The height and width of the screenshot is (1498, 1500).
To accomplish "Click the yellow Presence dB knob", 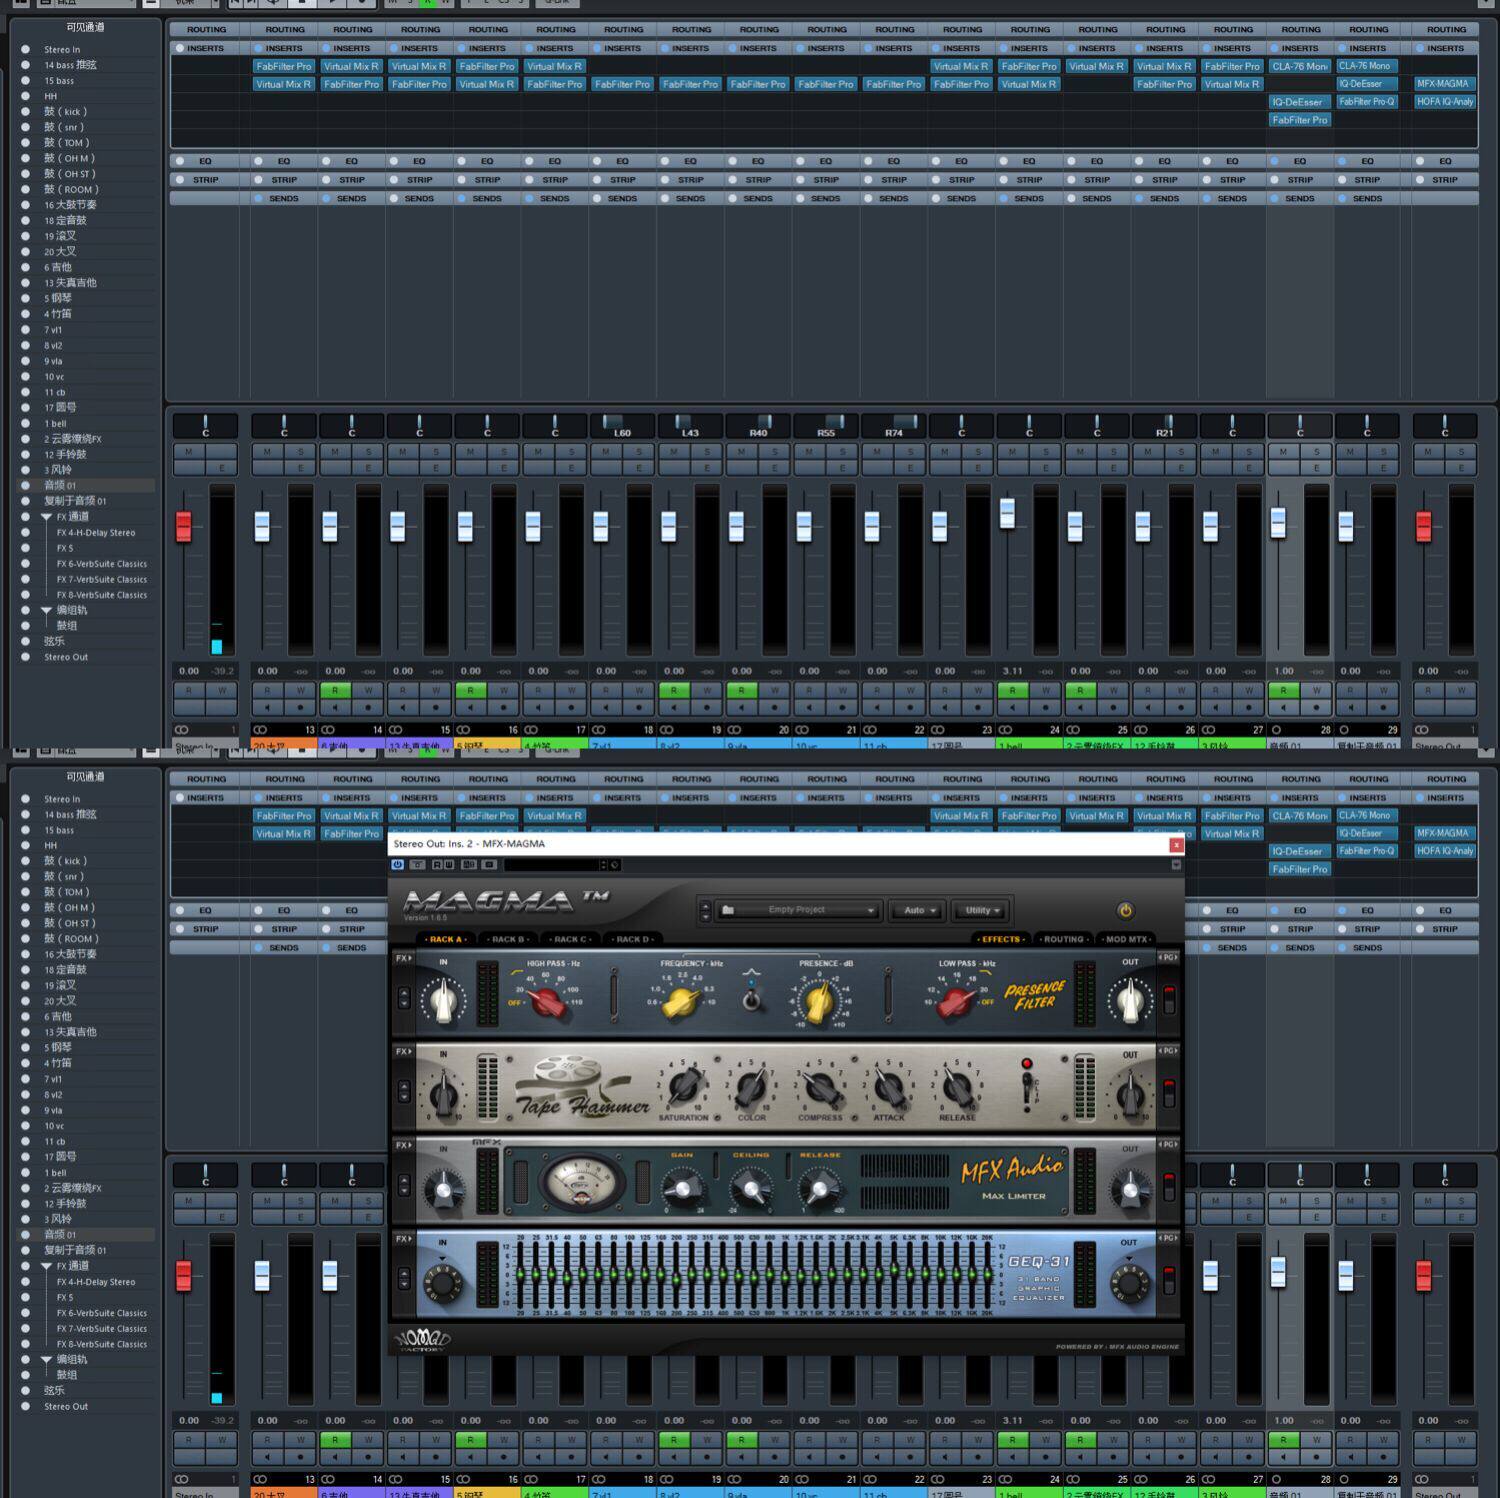I will coord(819,1001).
